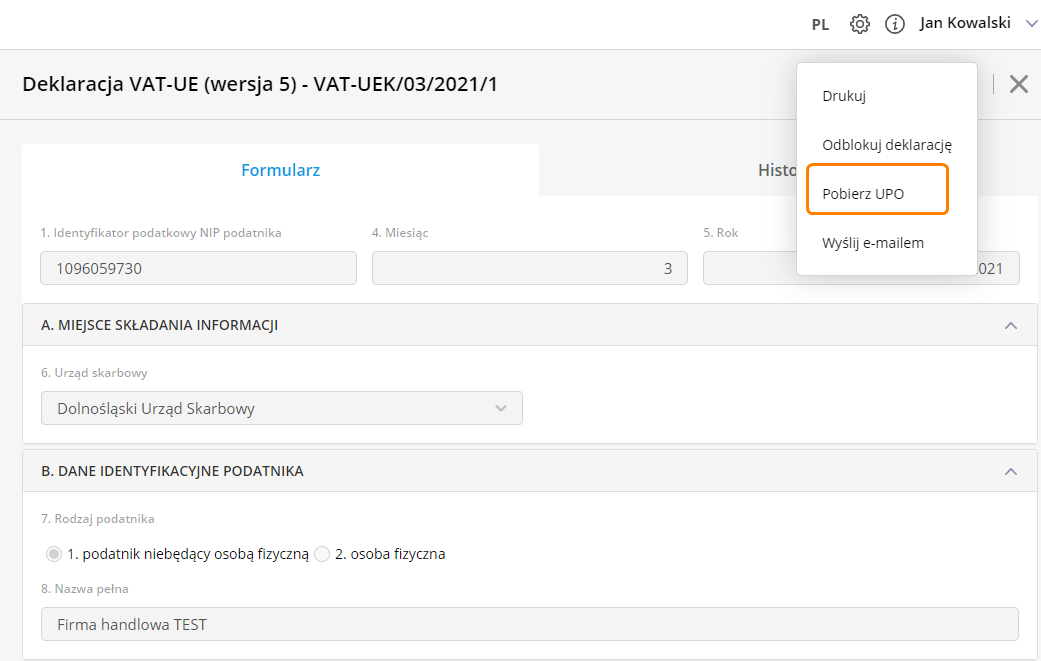Select radio '2. osoba fizyczna'
Viewport: 1041px width, 661px height.
point(322,554)
